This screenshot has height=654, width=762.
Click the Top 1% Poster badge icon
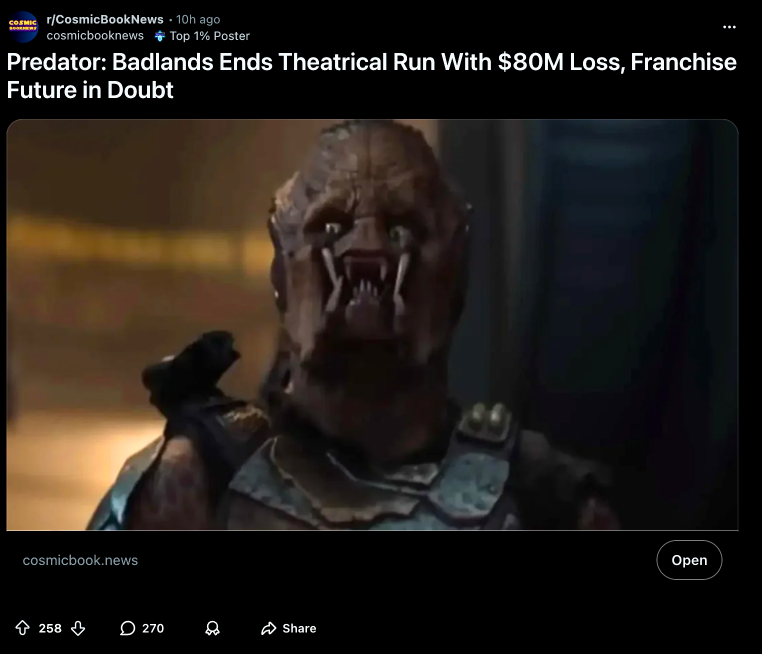click(159, 36)
